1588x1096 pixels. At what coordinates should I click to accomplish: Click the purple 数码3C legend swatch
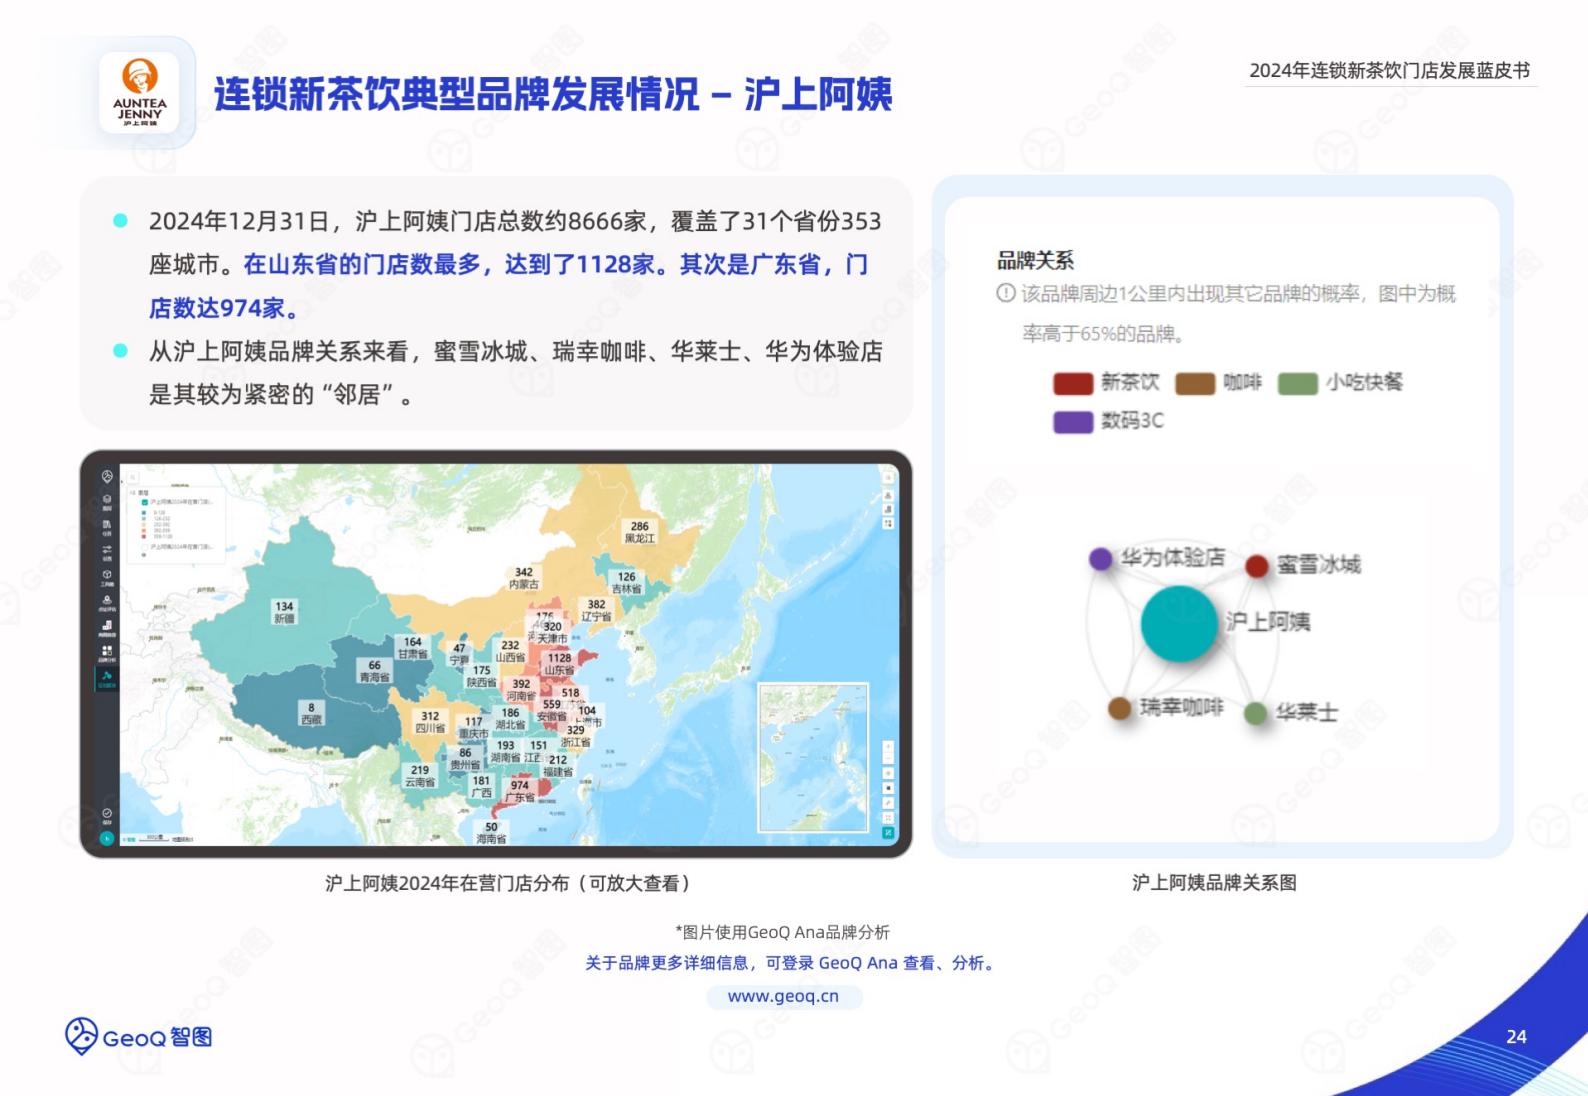coord(1073,422)
